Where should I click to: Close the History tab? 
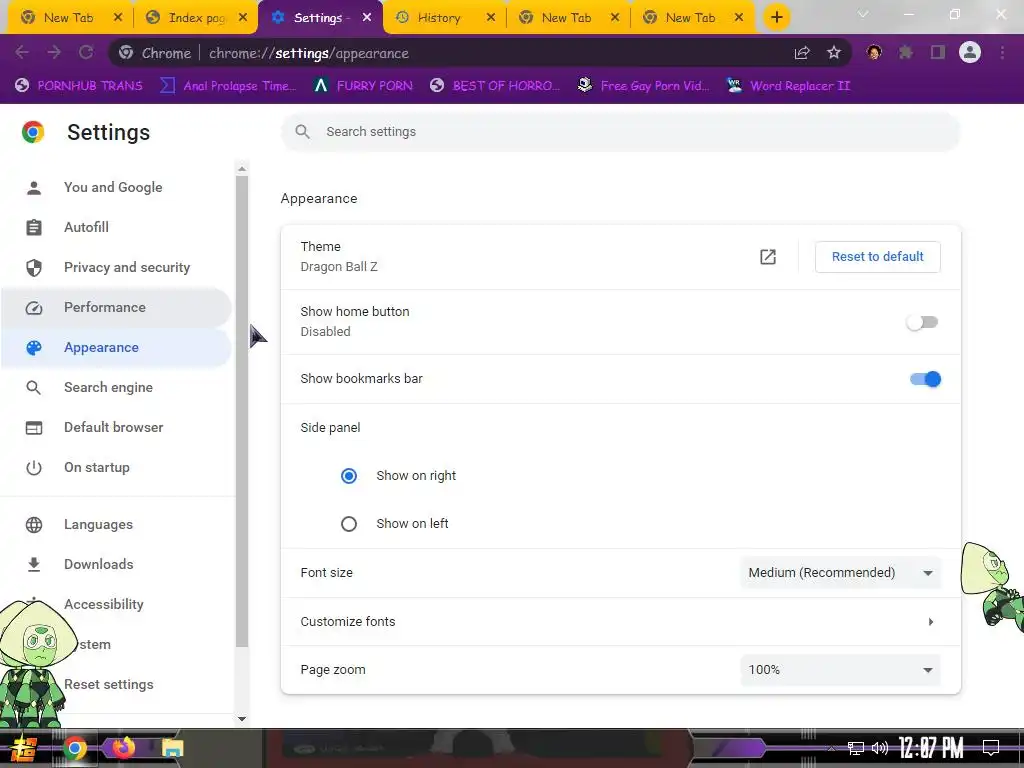pyautogui.click(x=491, y=17)
